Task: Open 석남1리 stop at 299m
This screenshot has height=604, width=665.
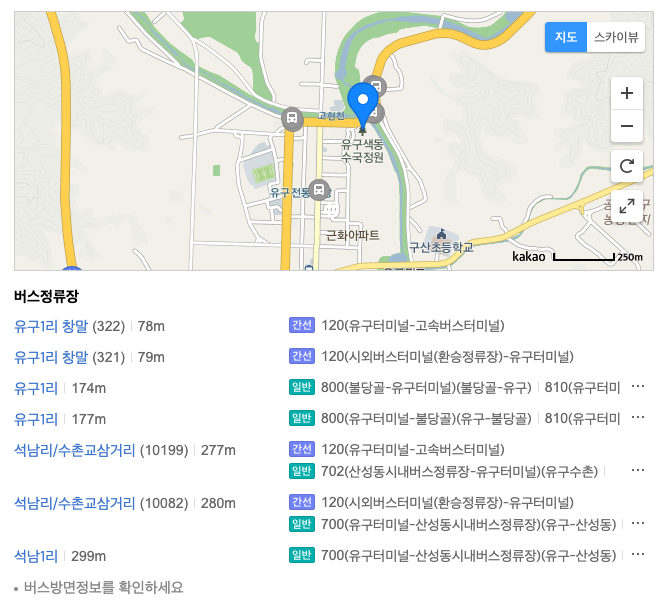Action: (x=36, y=556)
